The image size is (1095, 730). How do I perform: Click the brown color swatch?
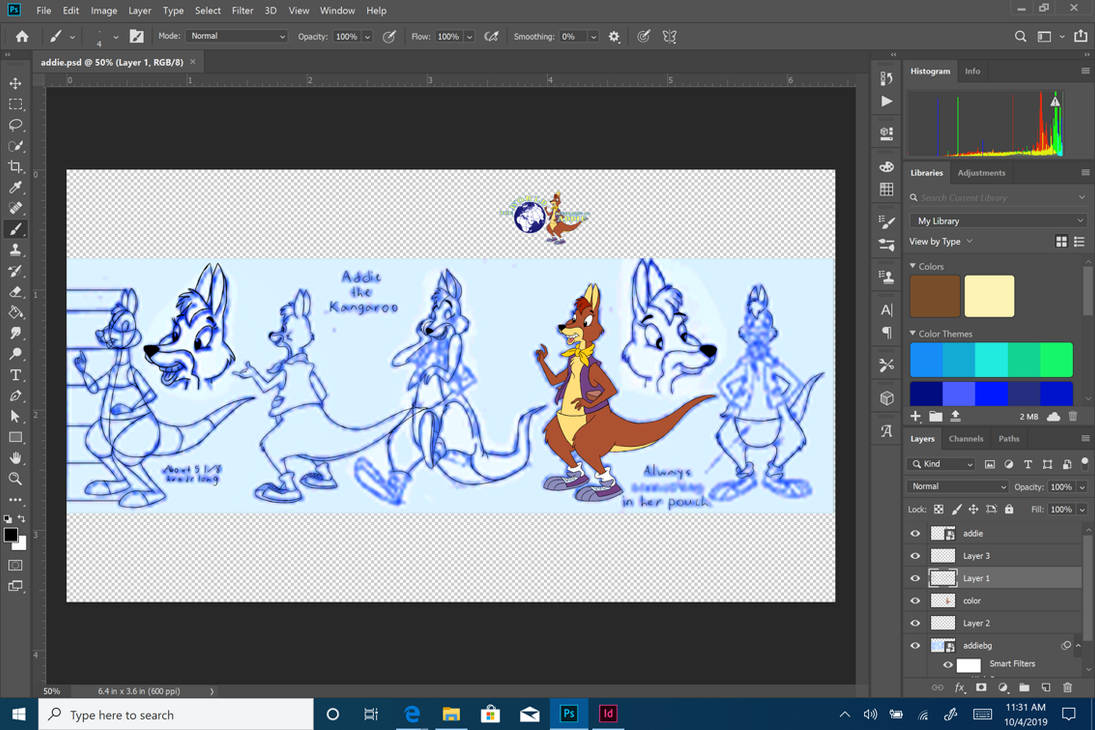pos(934,296)
